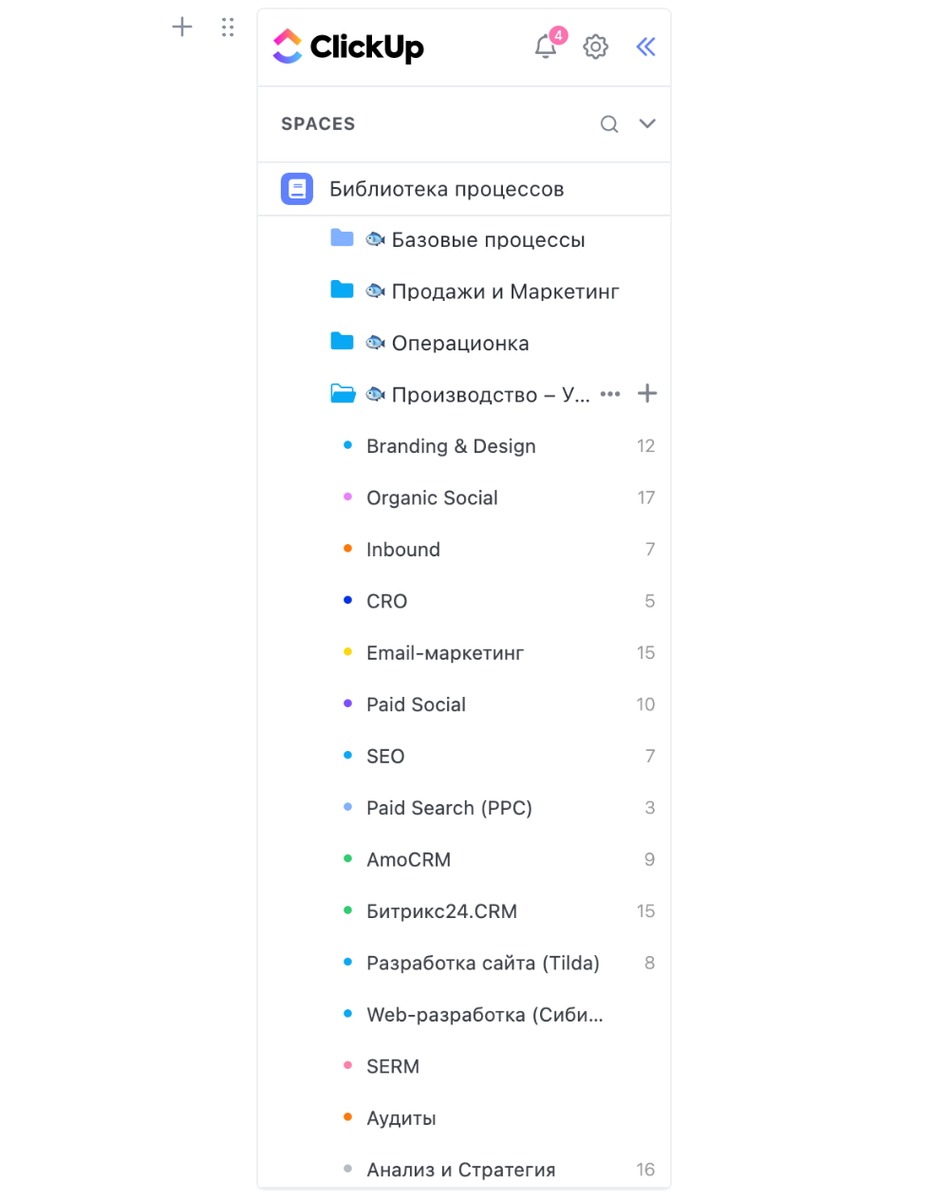Open the Paid Search (PPC) list

449,808
